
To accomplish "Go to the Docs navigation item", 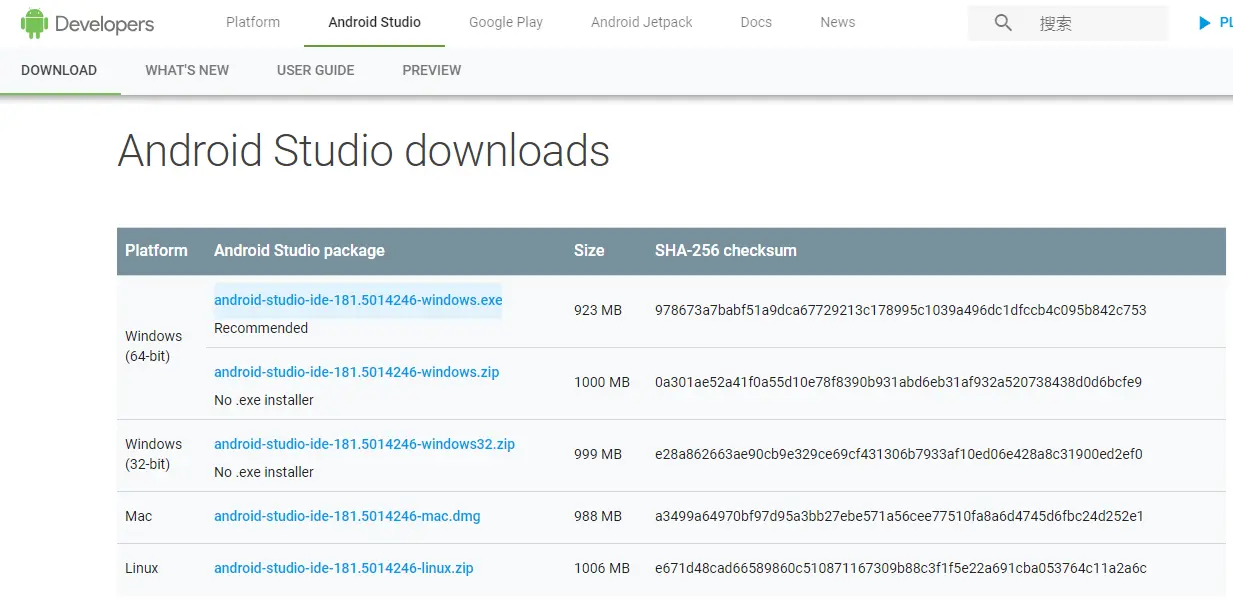I will point(756,22).
